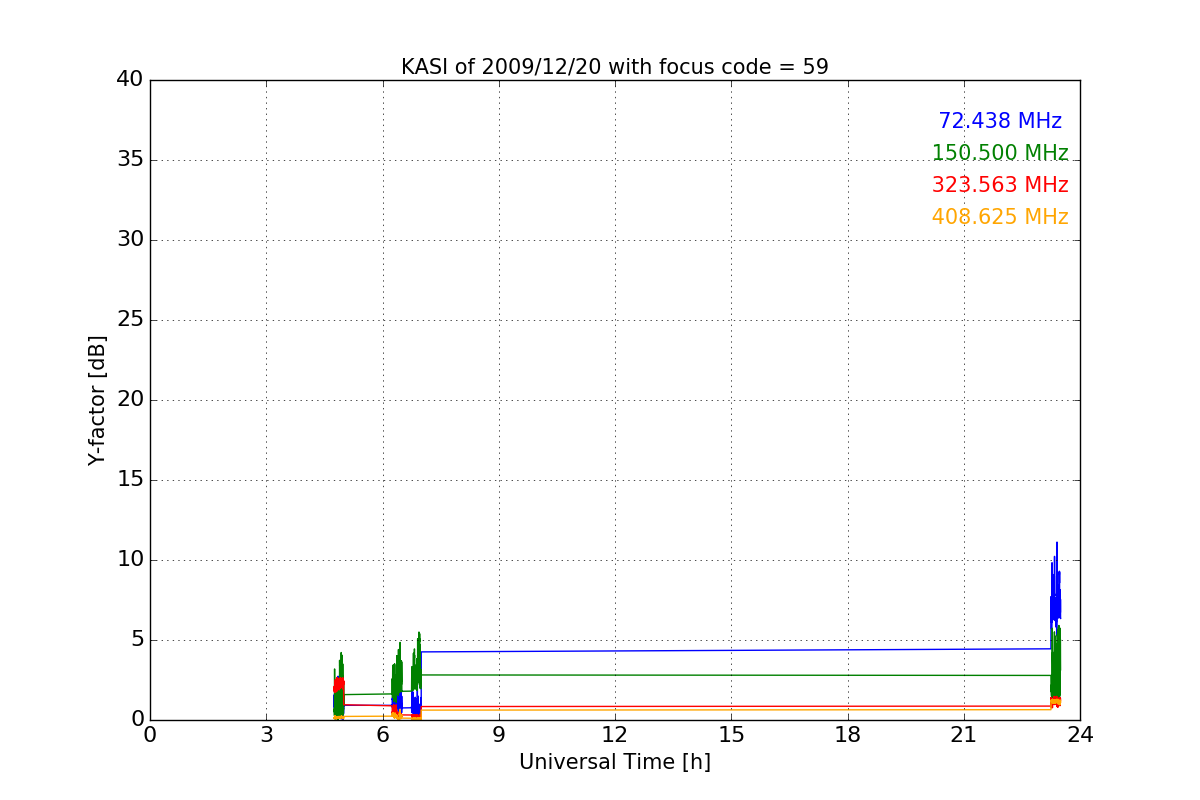Click the 'Y-factor [dB]' axis label
The height and width of the screenshot is (800, 1200).
96,400
